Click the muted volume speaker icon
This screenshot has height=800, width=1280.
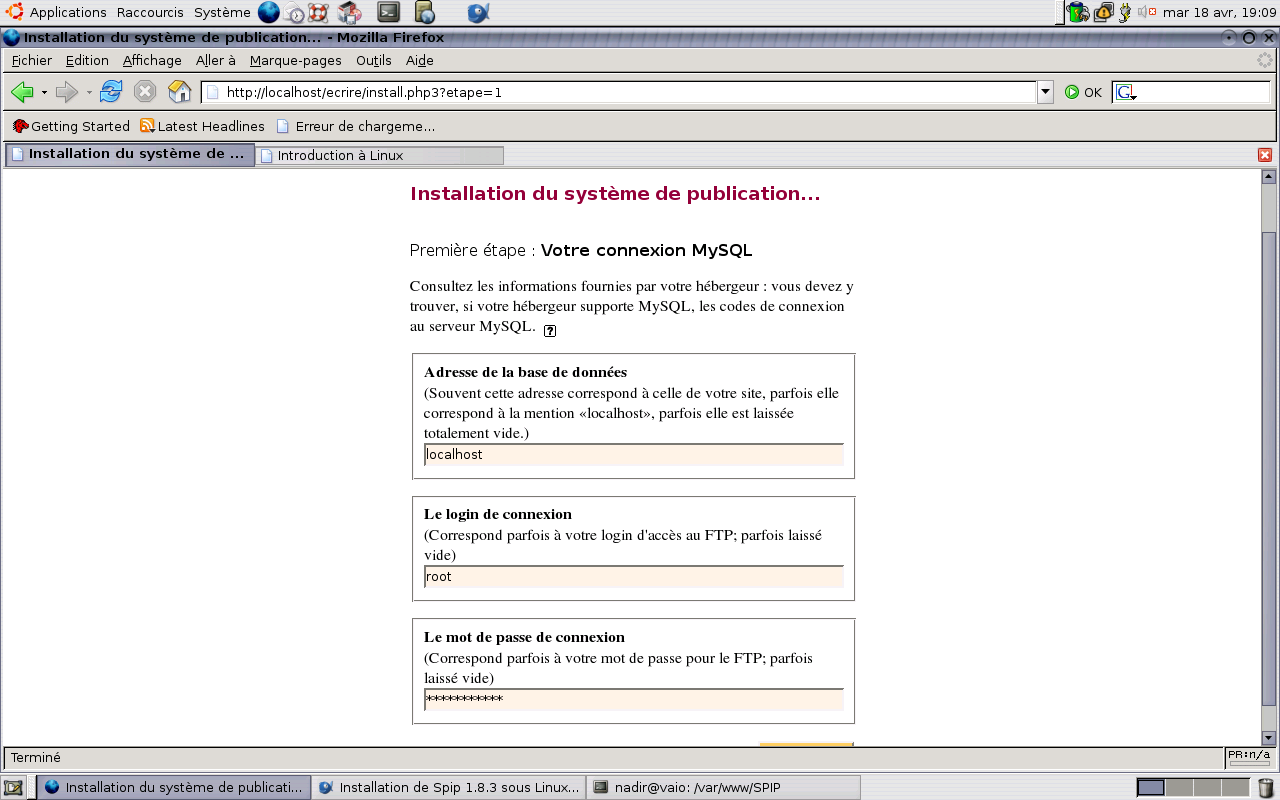tap(1147, 12)
